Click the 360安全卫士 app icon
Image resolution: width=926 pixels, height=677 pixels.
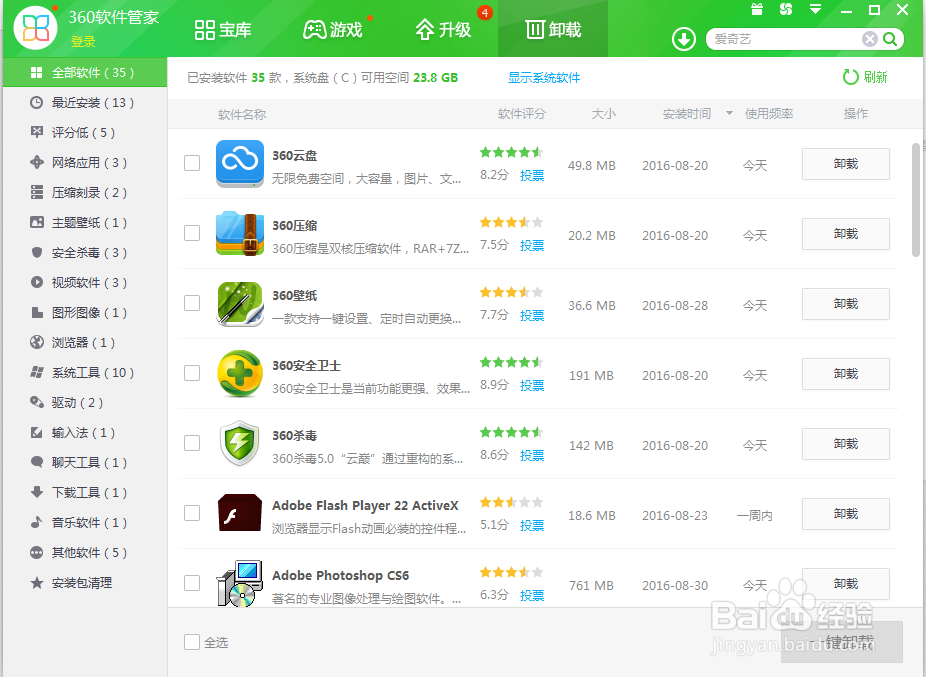click(240, 373)
